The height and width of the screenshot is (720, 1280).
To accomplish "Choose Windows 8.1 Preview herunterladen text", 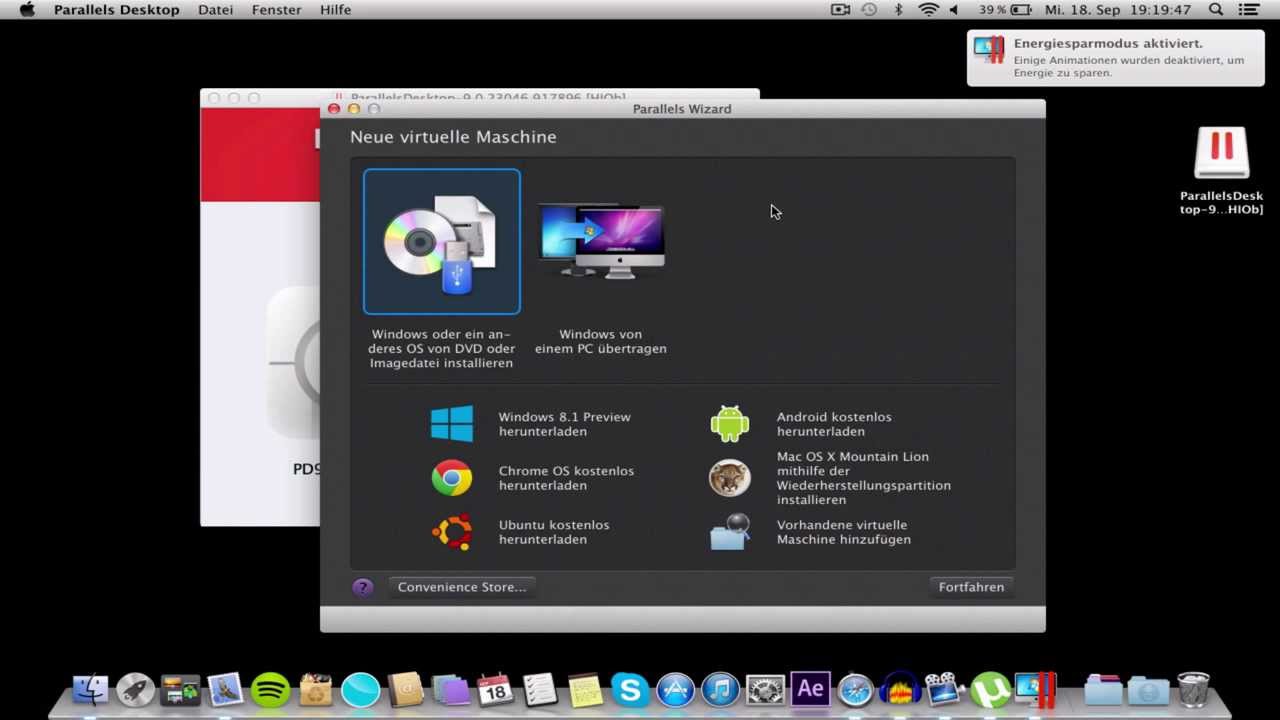I will 564,424.
